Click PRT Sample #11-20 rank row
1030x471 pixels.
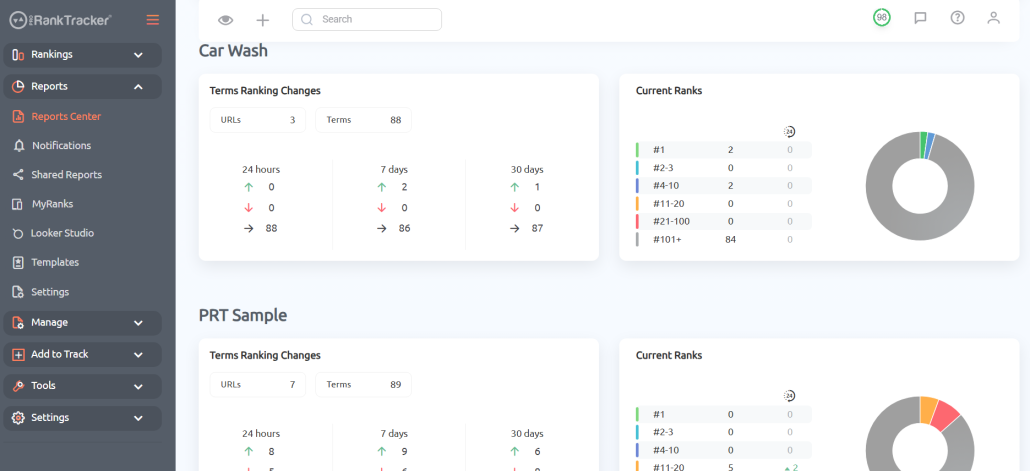723,465
